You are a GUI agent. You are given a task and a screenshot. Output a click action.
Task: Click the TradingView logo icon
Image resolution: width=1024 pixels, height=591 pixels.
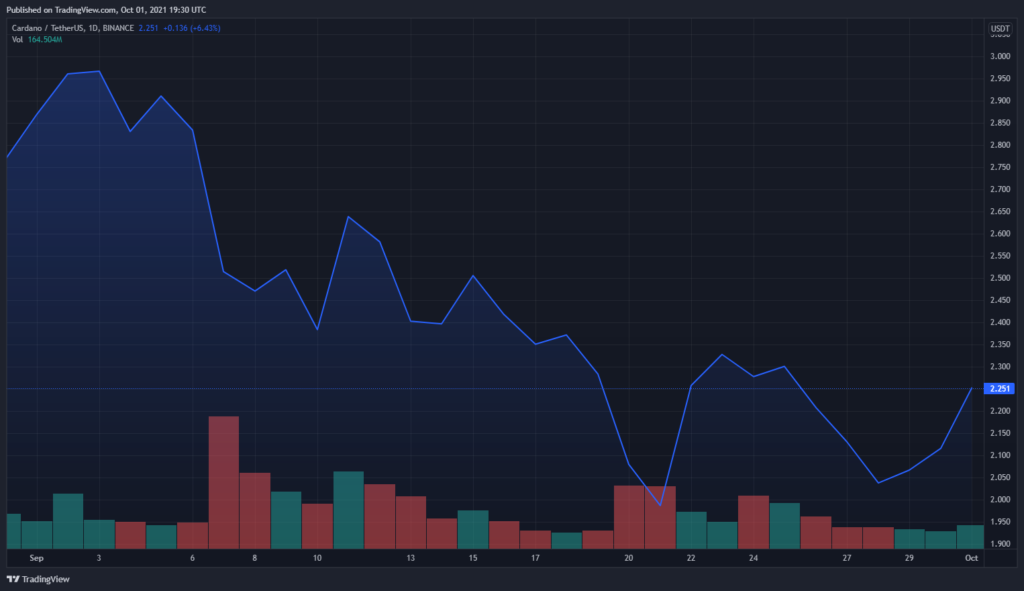coord(12,579)
